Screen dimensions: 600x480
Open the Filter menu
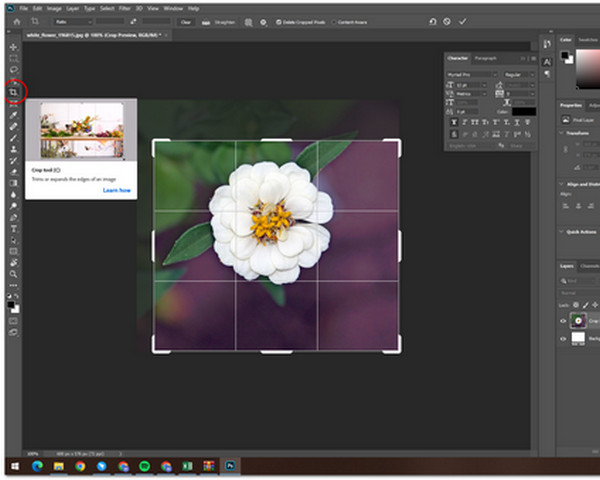pos(124,8)
